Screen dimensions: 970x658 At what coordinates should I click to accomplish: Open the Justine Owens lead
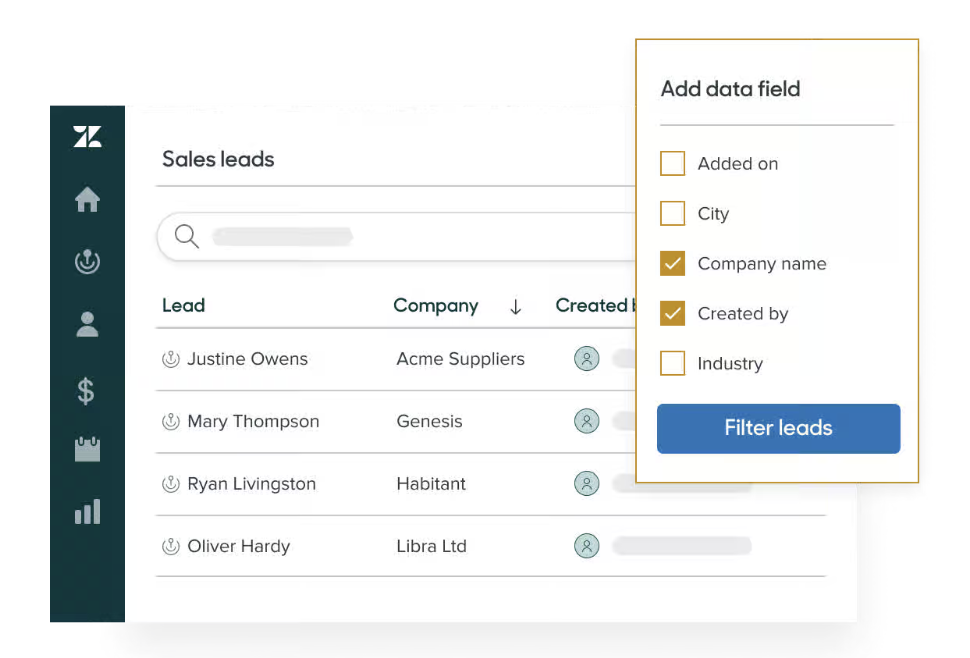pos(247,359)
